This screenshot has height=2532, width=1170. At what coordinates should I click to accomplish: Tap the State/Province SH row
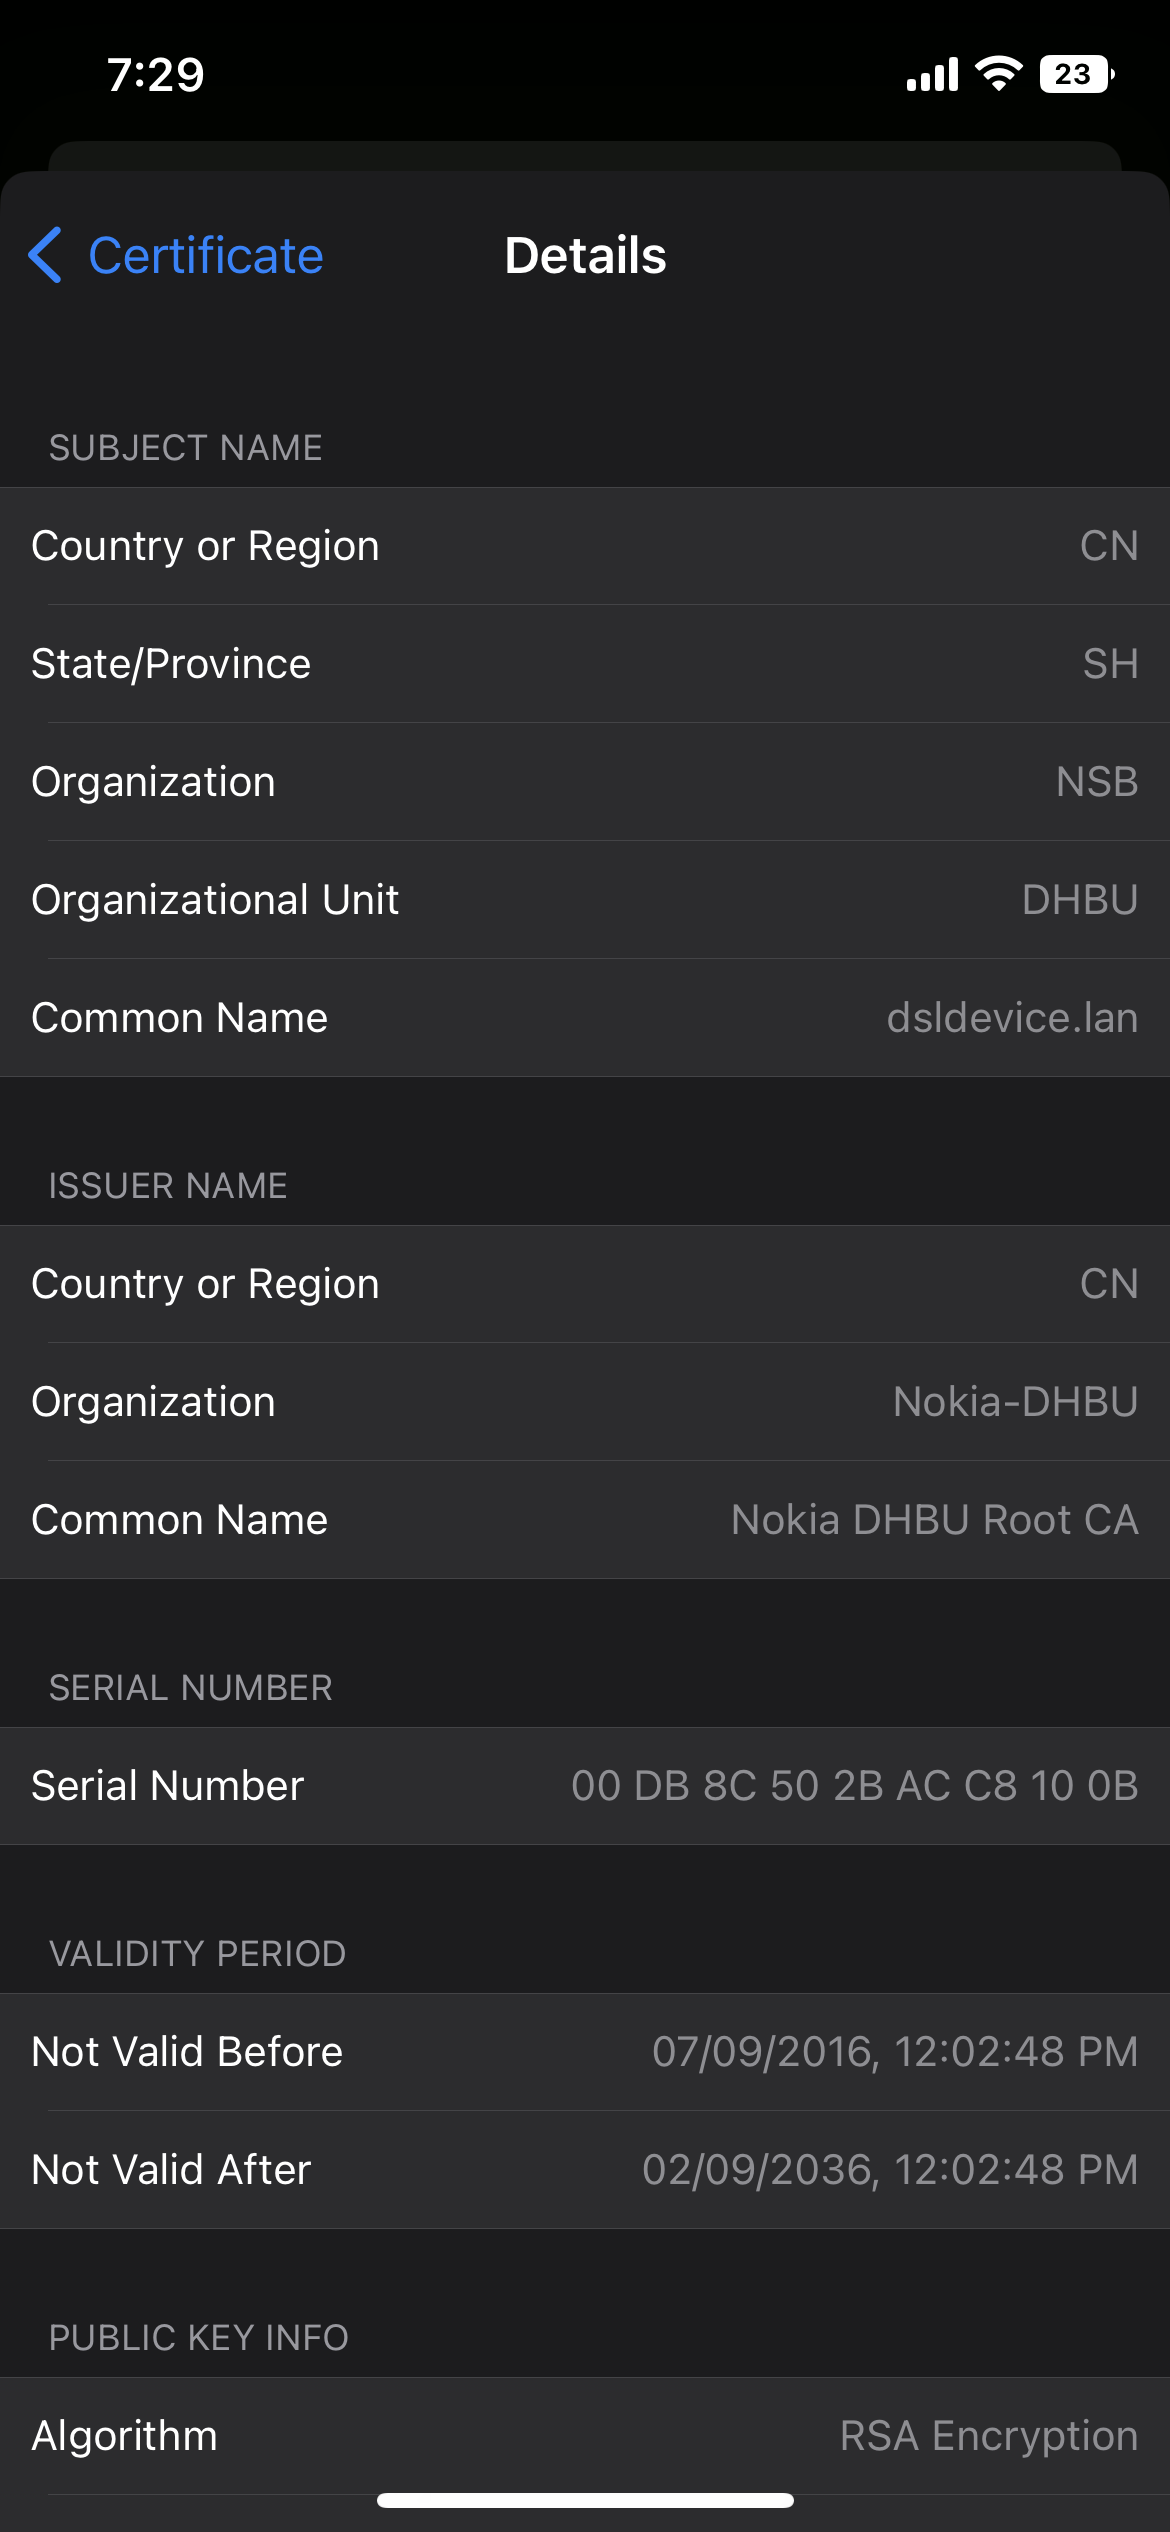pos(585,664)
